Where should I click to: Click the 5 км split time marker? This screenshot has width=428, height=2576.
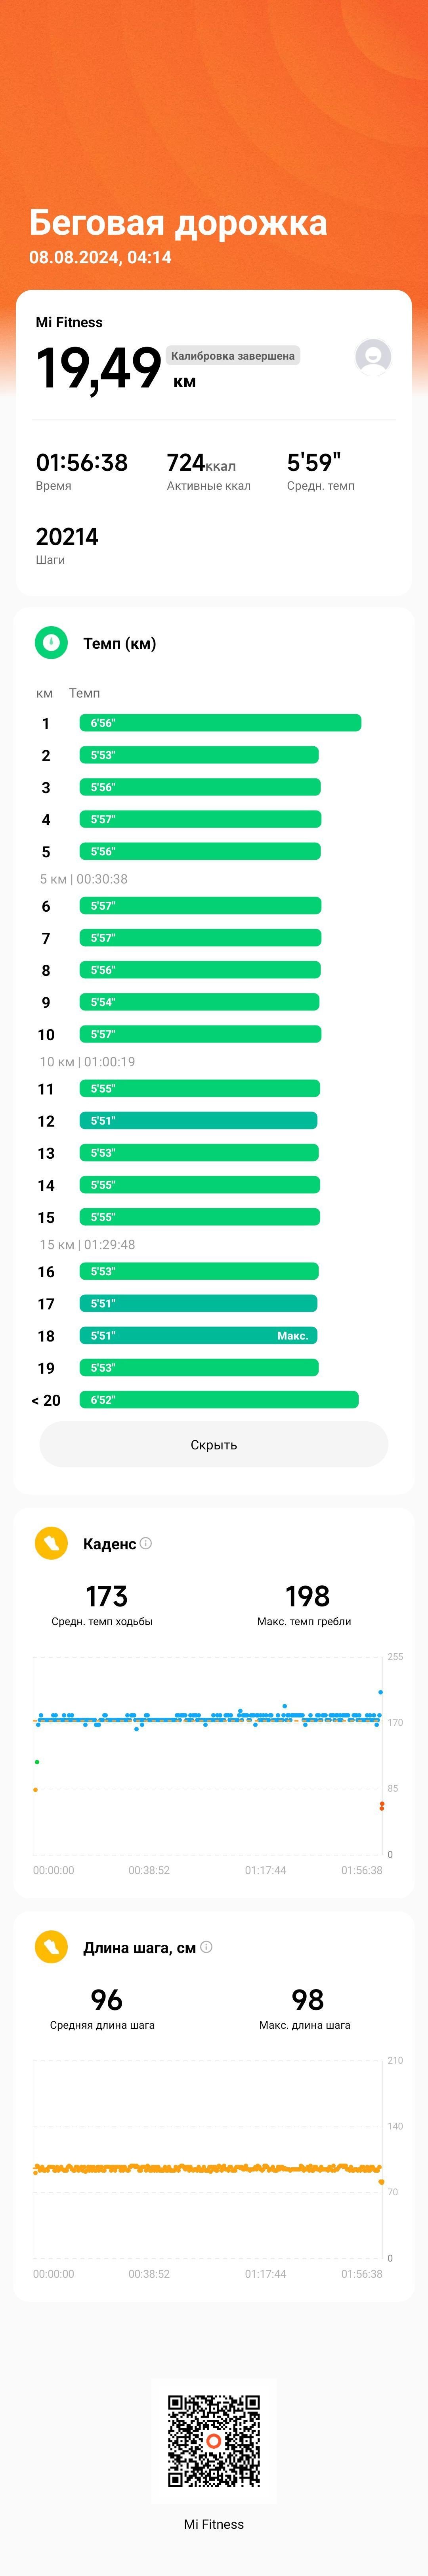(84, 879)
